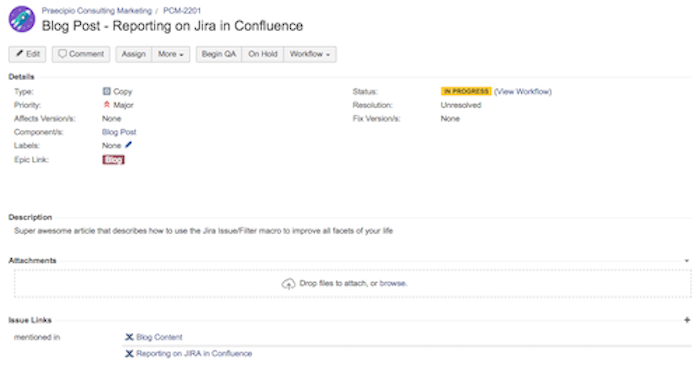
Task: Open Reporting on JIRA in Confluence link
Action: 194,353
